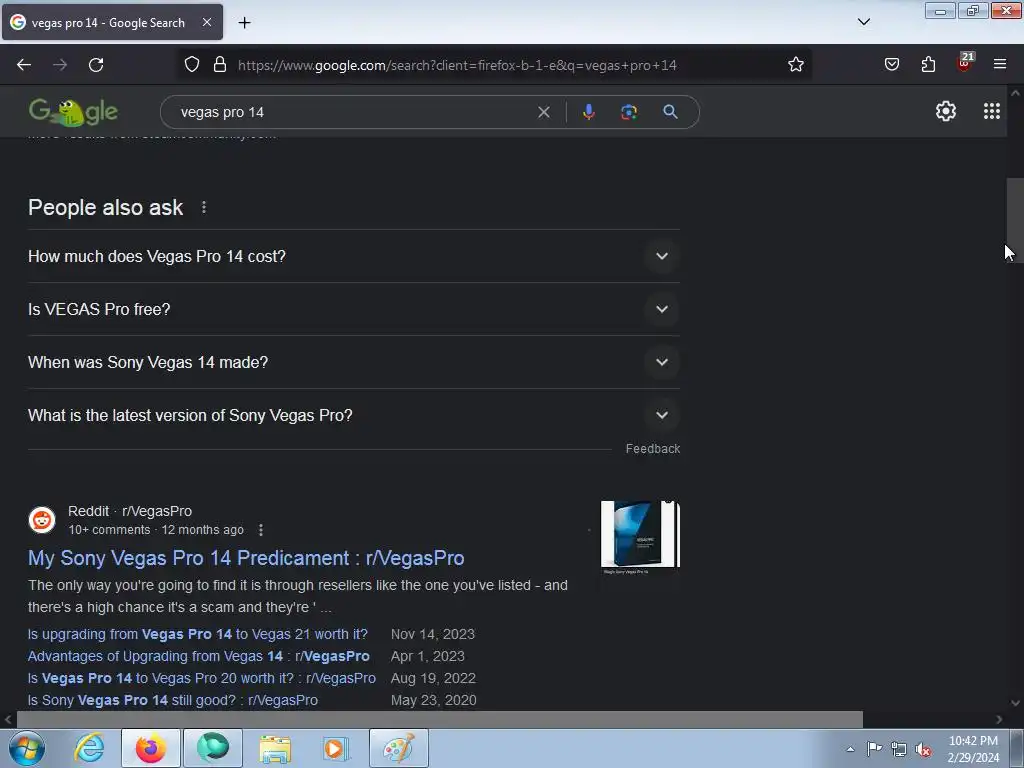1024x768 pixels.
Task: Open Paint from the taskbar
Action: tap(399, 748)
